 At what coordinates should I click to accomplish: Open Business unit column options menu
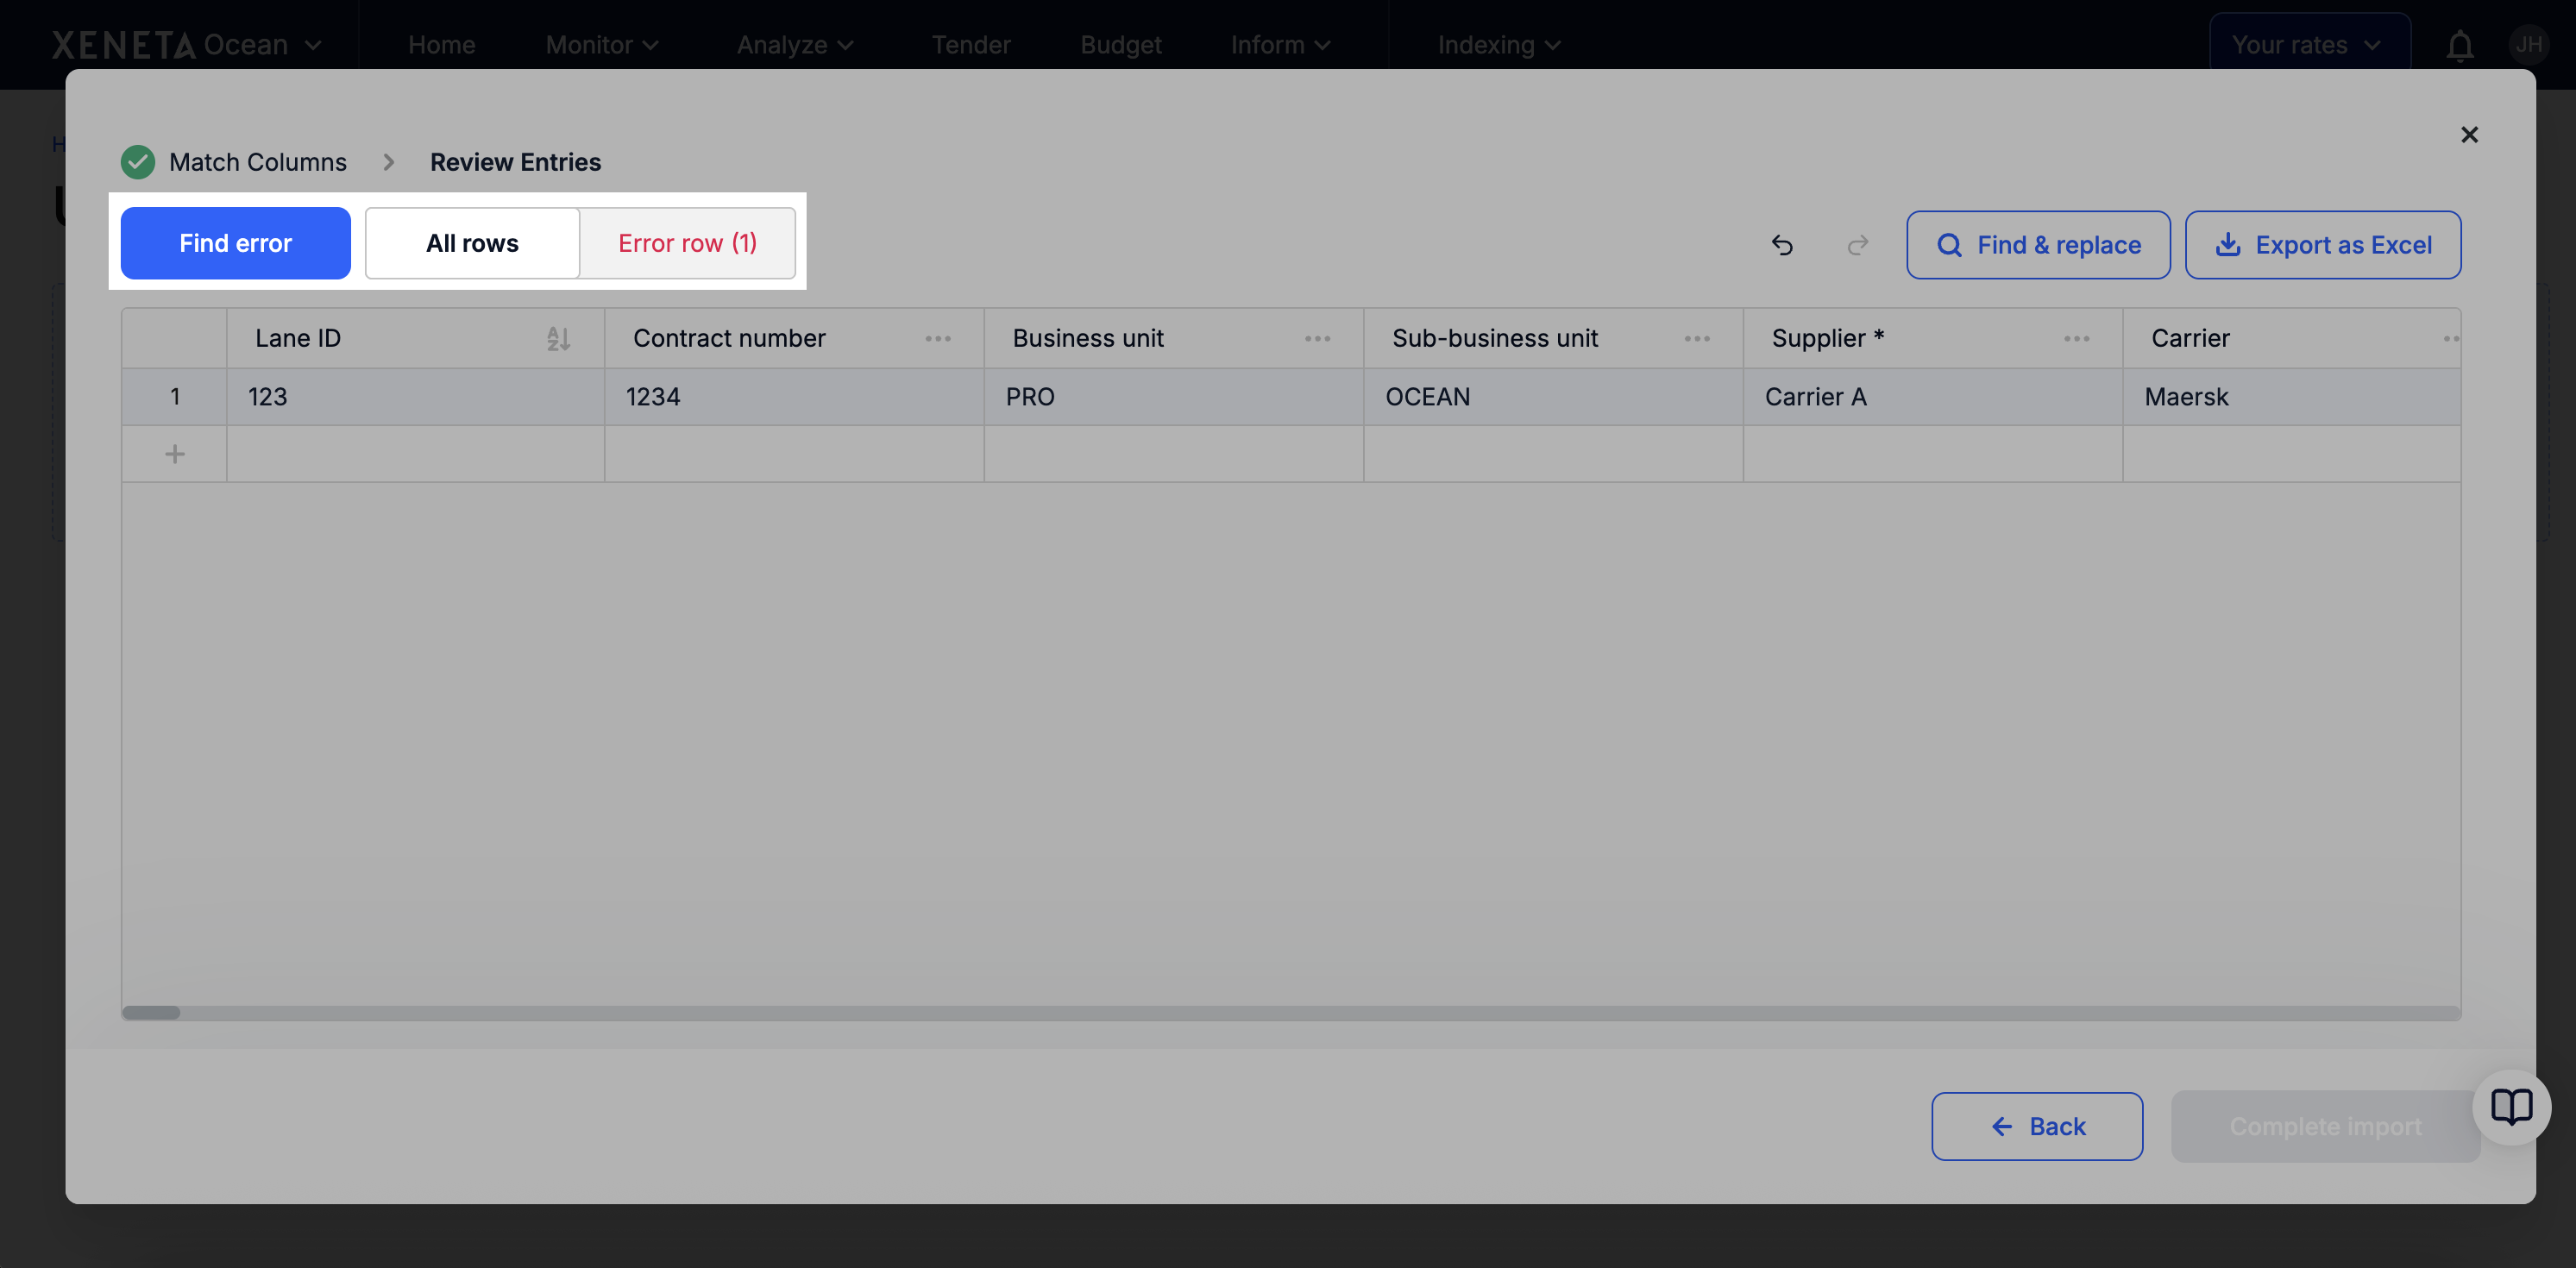click(x=1317, y=339)
